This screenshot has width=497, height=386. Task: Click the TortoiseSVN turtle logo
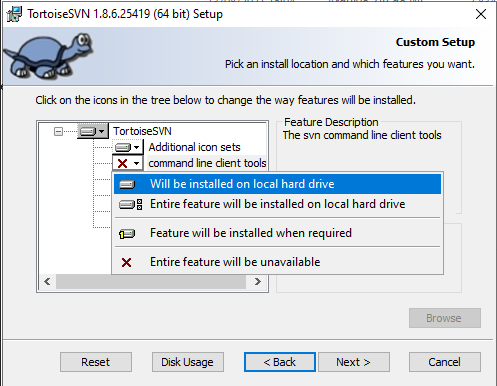tap(48, 55)
